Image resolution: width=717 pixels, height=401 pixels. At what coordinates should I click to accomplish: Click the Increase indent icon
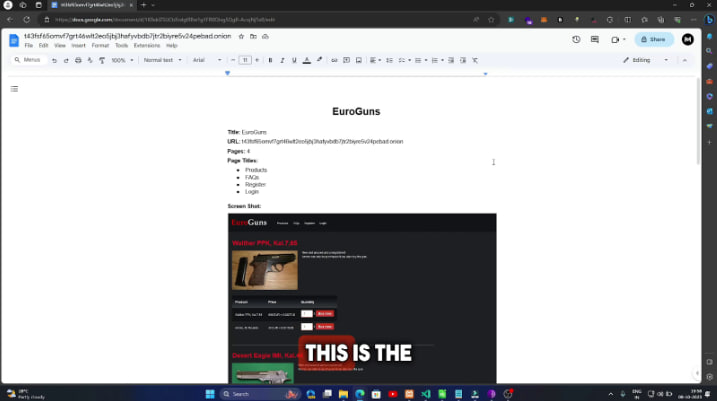(463, 60)
